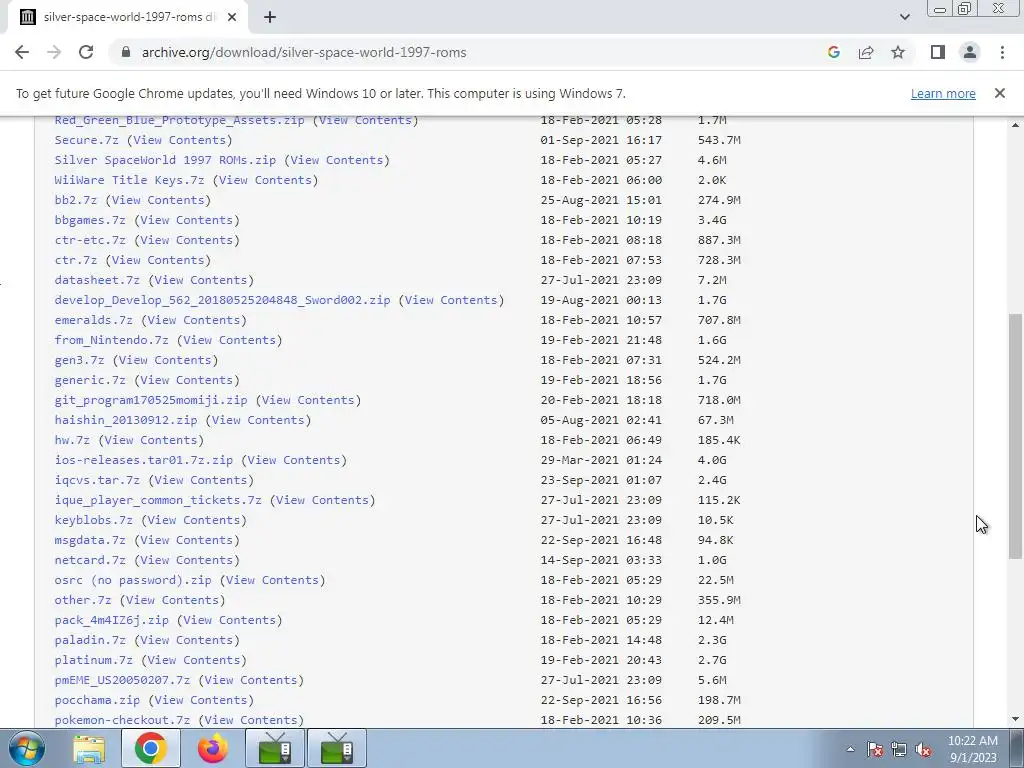Open Windows Start menu
The image size is (1024, 768).
27,748
